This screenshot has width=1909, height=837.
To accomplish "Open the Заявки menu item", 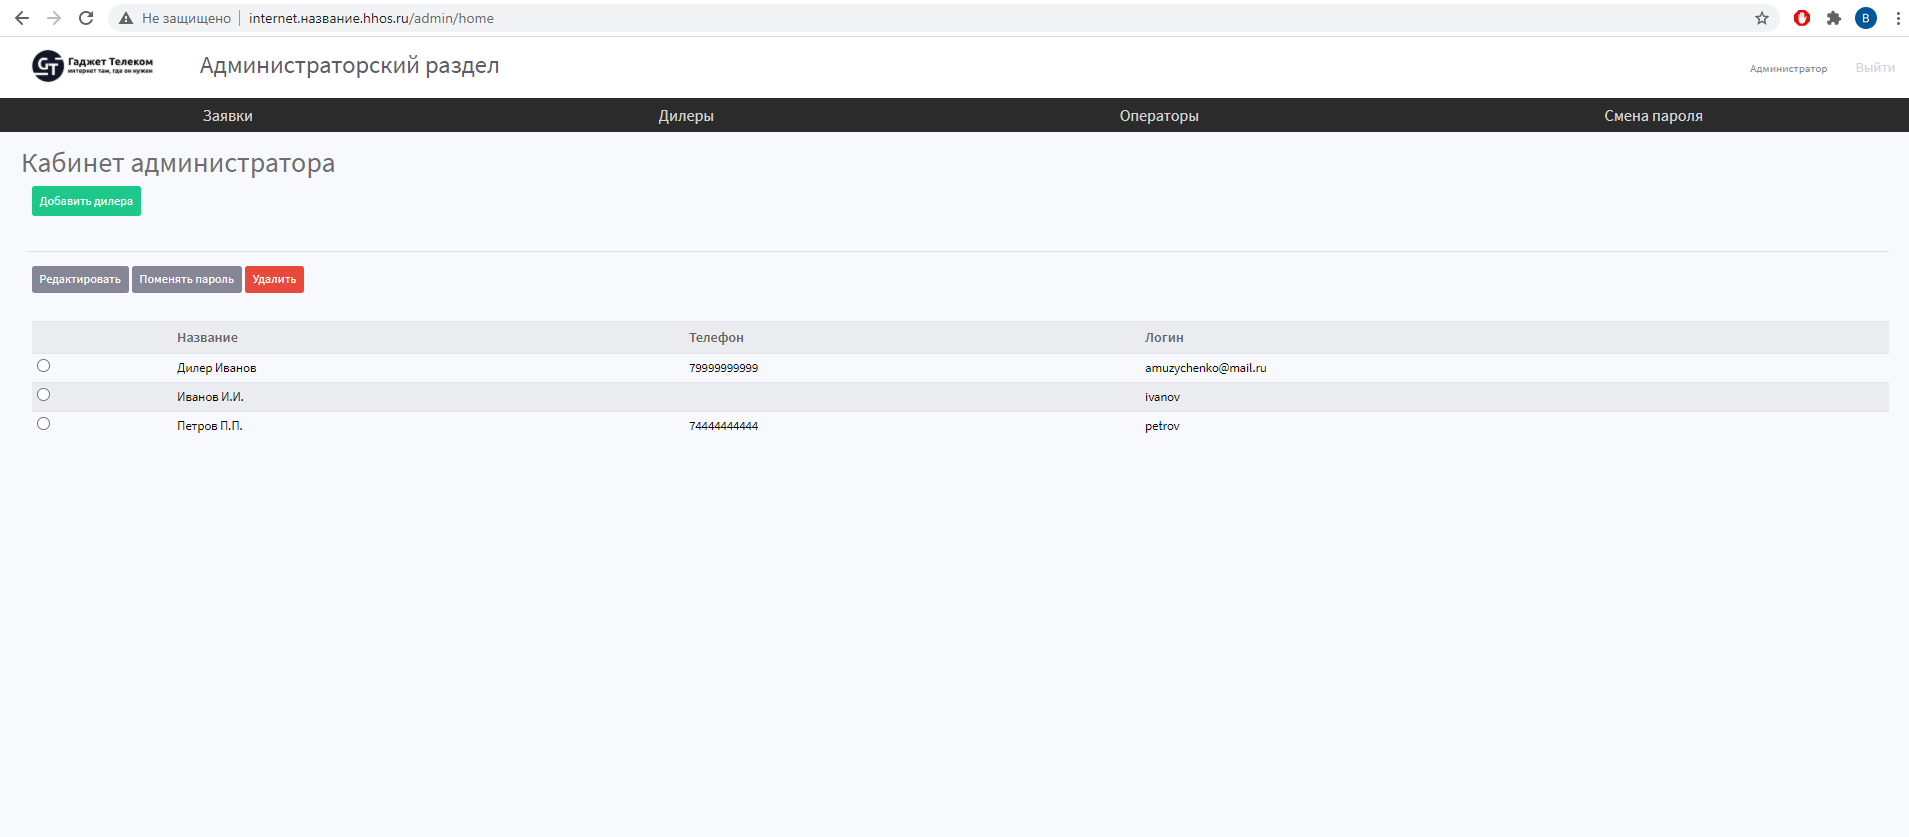I will [x=228, y=116].
